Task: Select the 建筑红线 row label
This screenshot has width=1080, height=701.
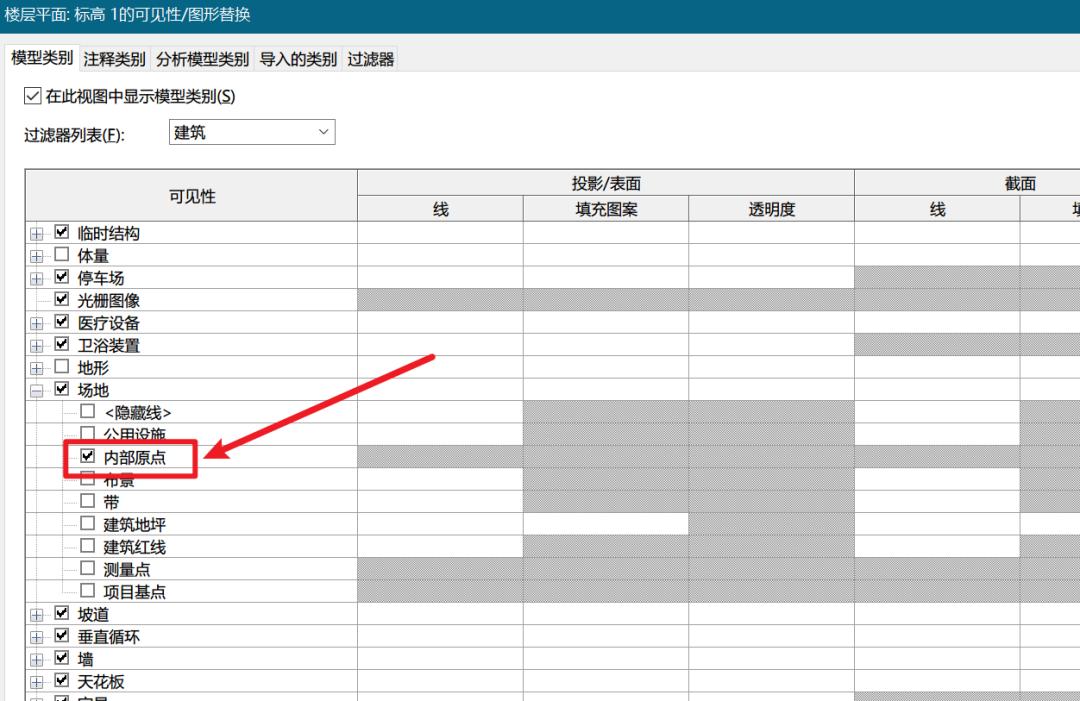Action: (x=134, y=547)
